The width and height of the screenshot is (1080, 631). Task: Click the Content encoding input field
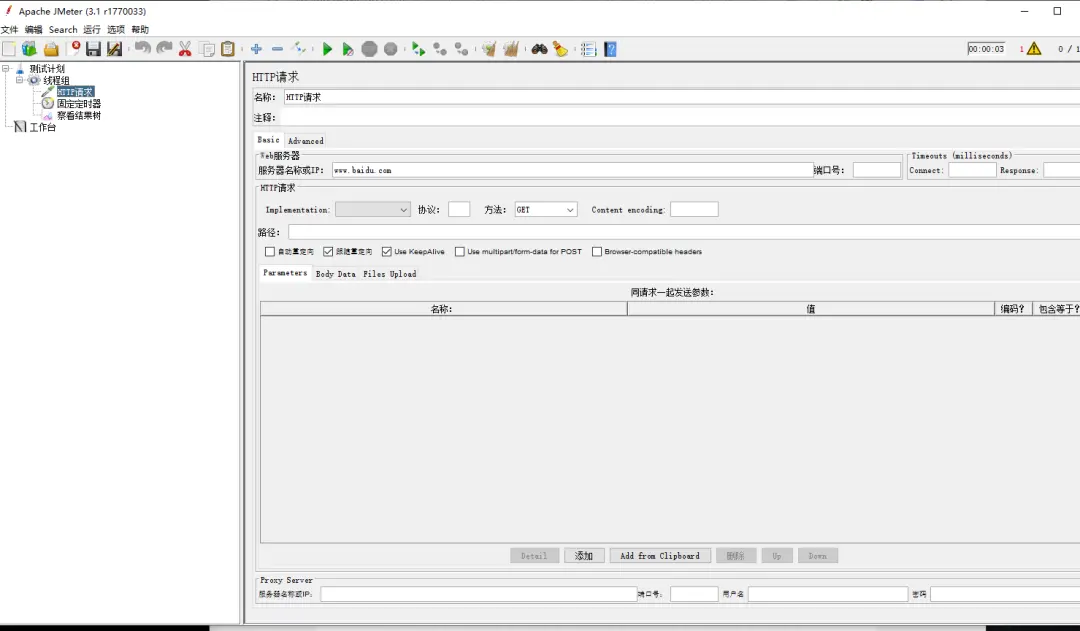(694, 209)
